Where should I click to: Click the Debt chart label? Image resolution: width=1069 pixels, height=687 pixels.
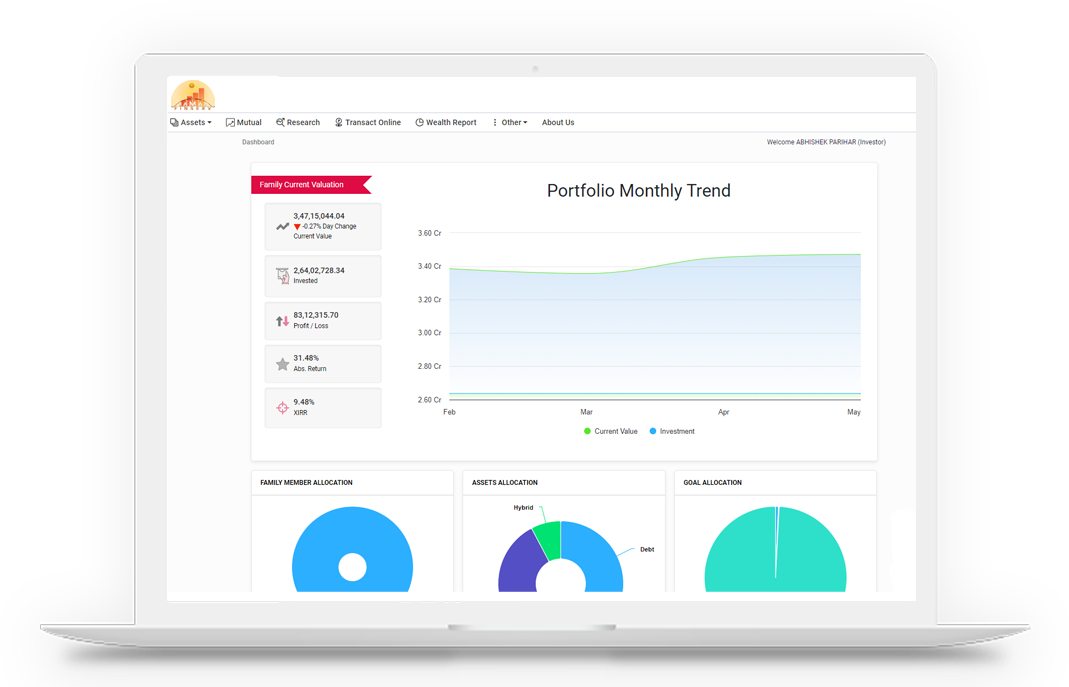click(x=647, y=549)
